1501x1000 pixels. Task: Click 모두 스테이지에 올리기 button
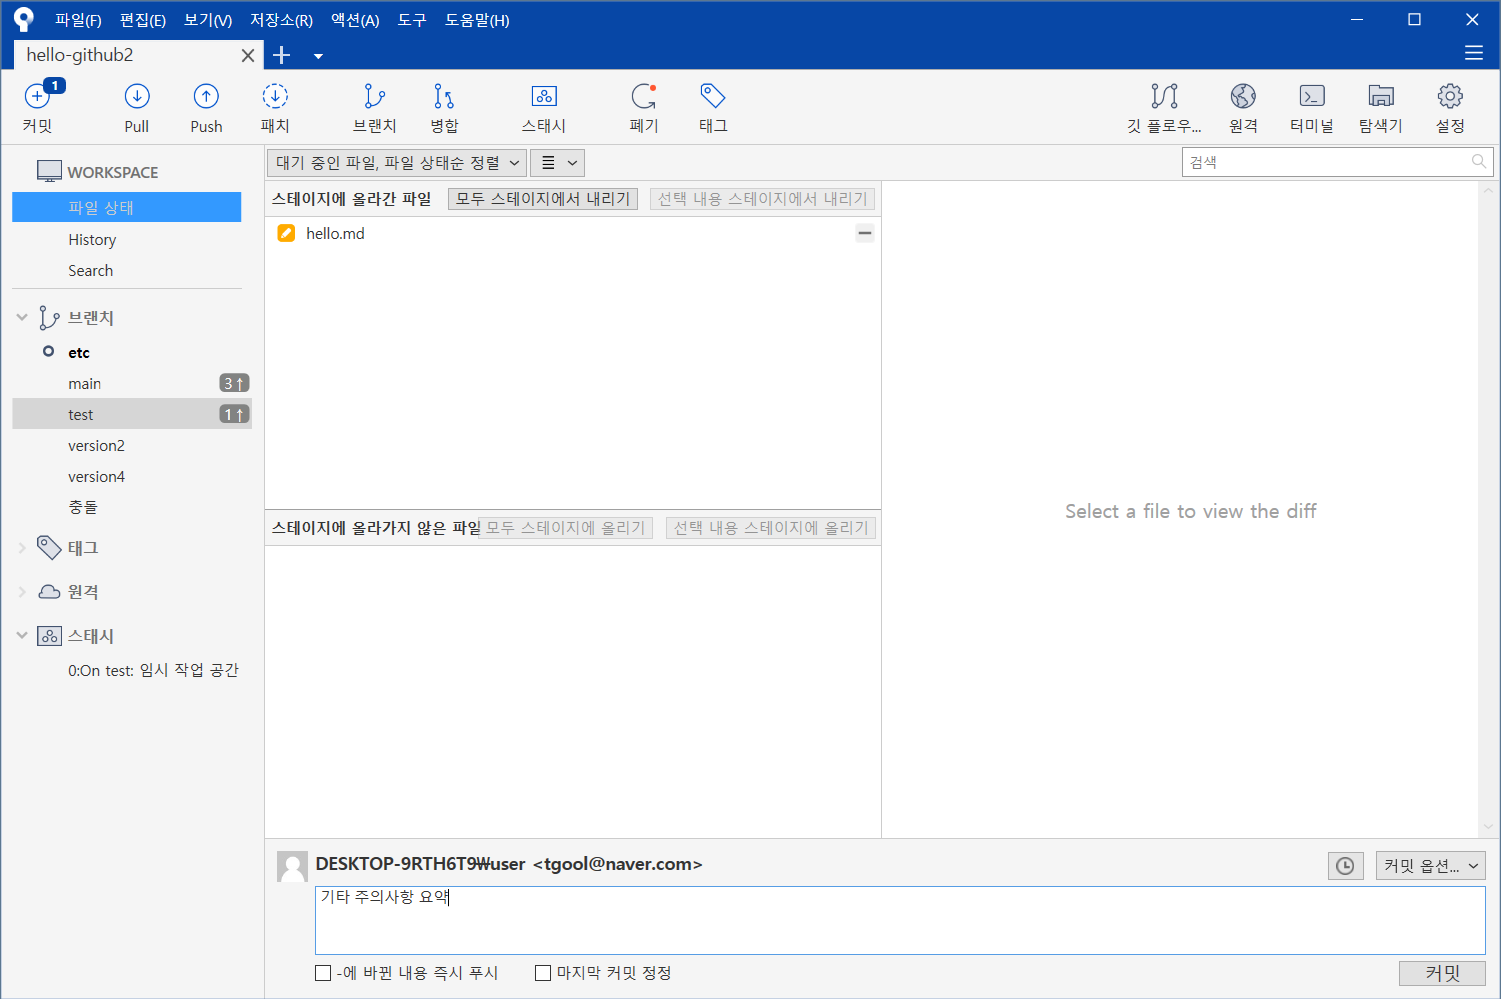click(566, 528)
